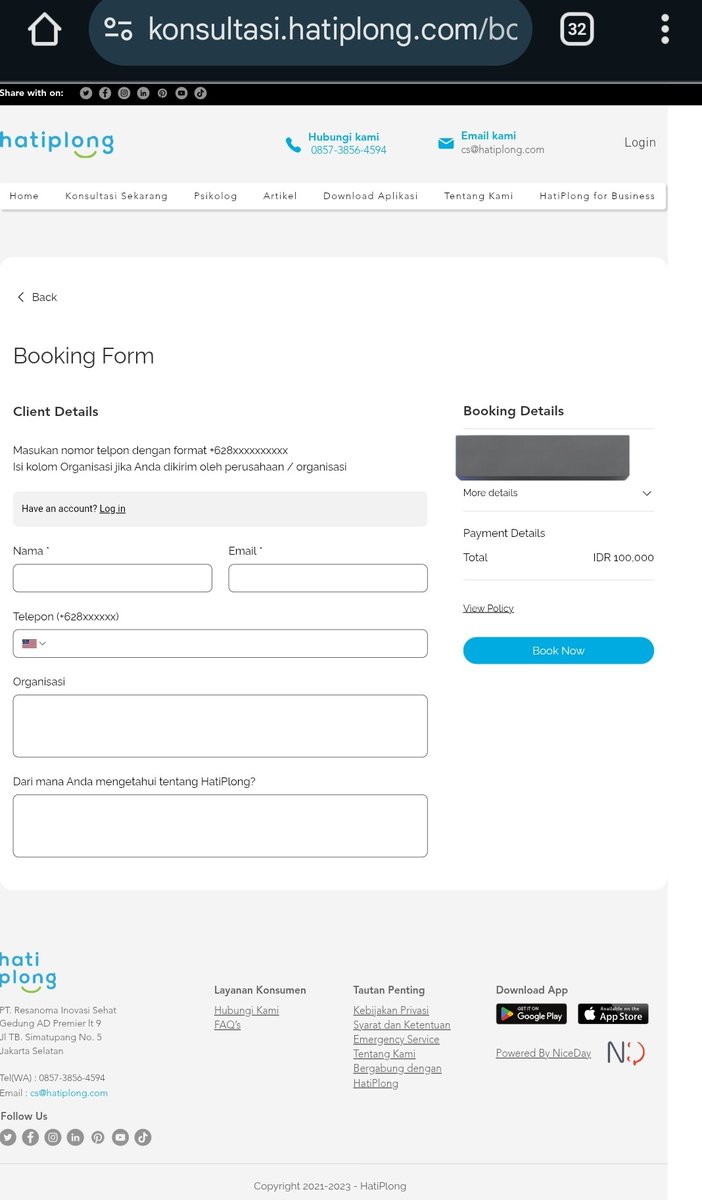Open the Artikel menu item
This screenshot has width=702, height=1200.
point(280,196)
